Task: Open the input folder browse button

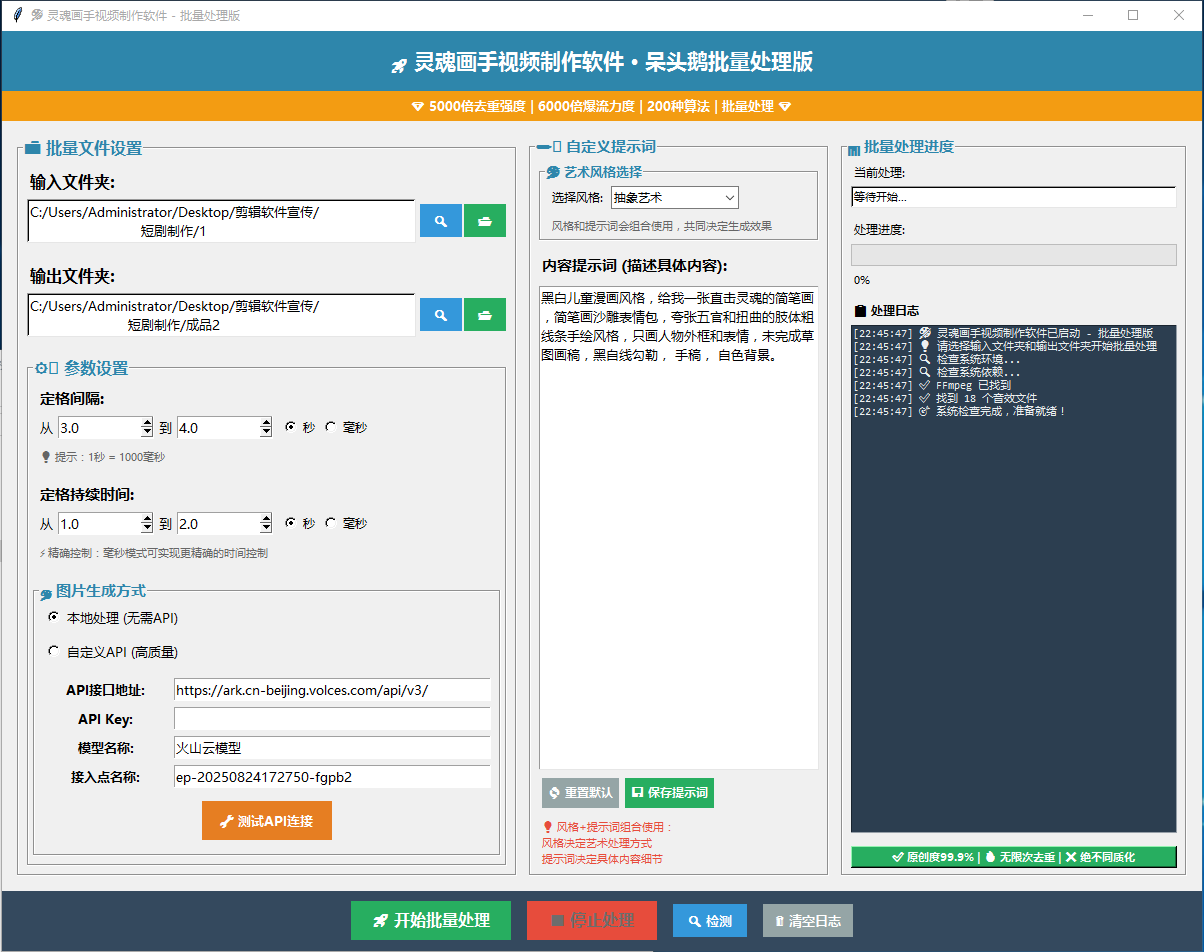Action: pyautogui.click(x=485, y=221)
